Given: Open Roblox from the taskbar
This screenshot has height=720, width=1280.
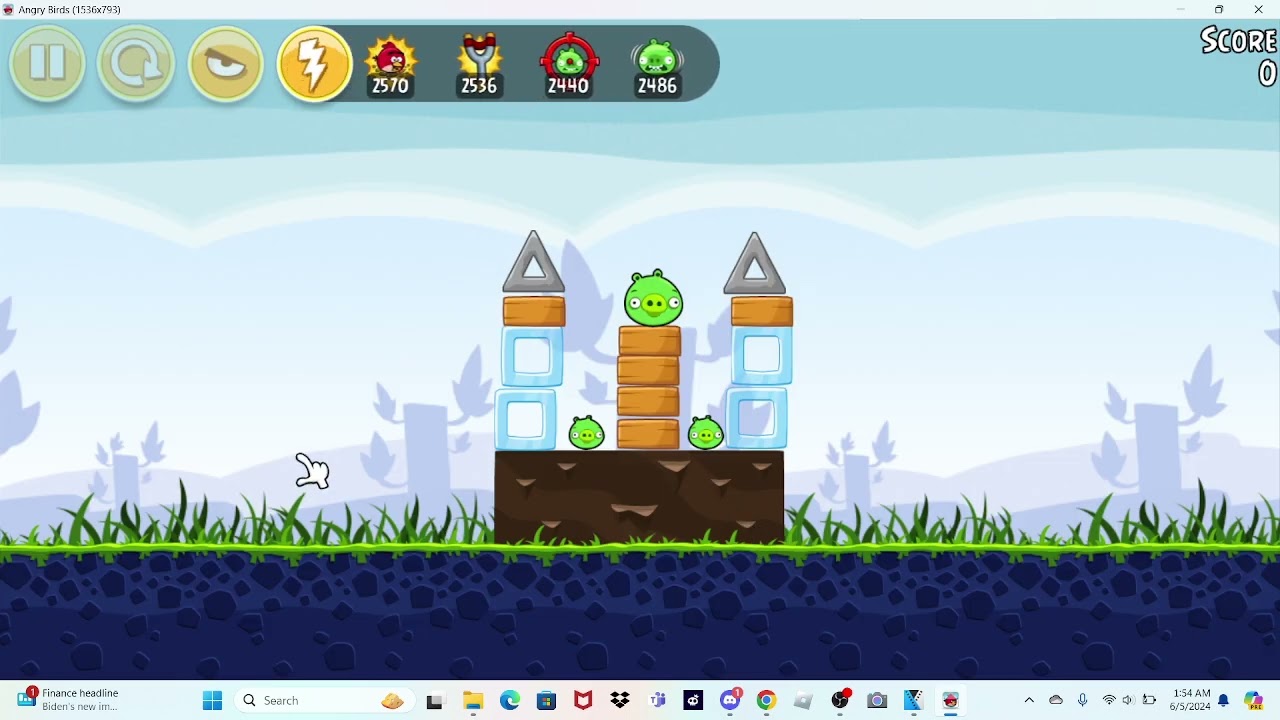Looking at the screenshot, I should 803,701.
